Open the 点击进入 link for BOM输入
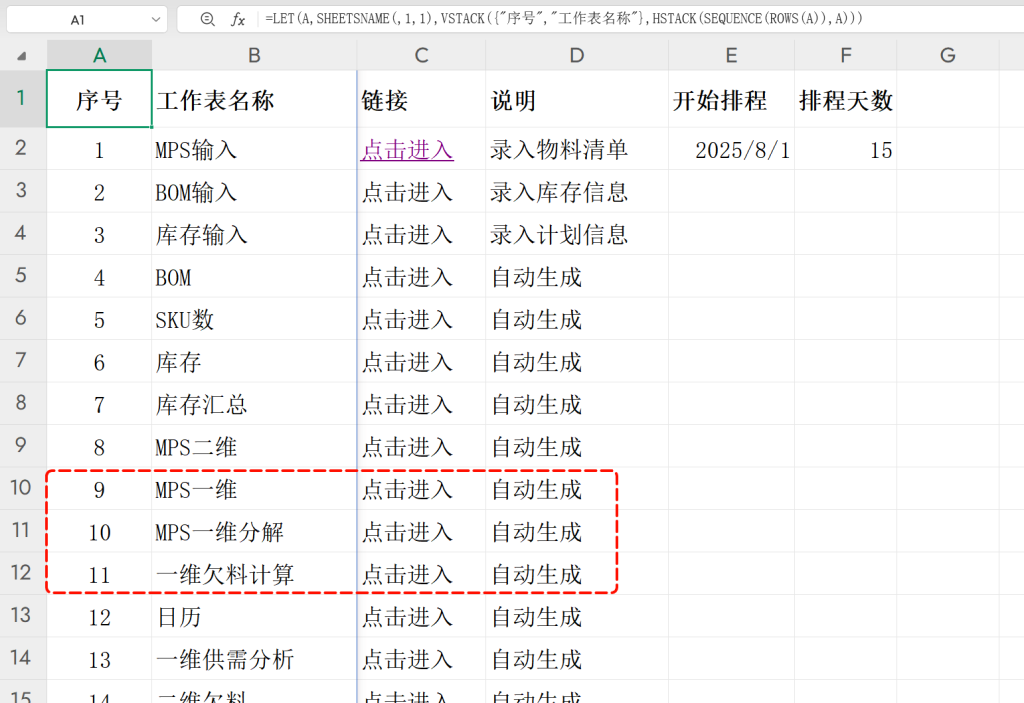 tap(407, 193)
